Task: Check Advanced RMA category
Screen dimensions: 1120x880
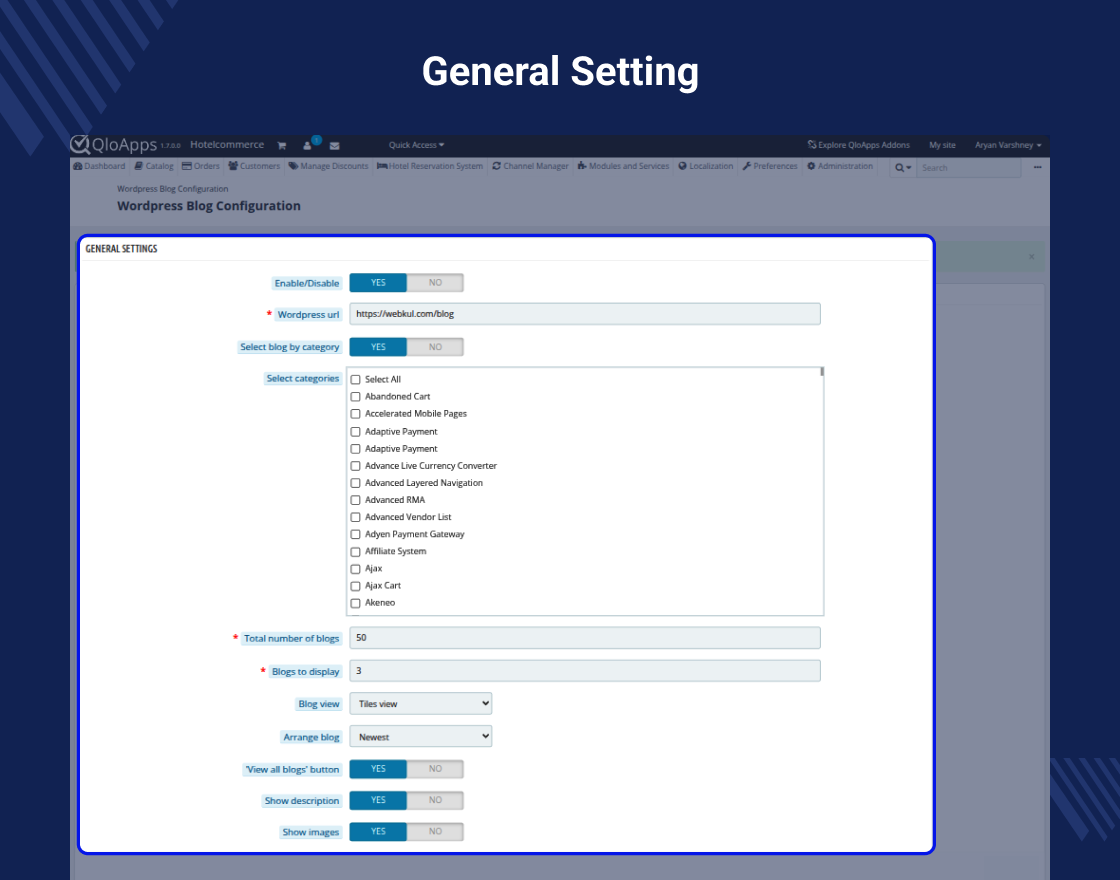Action: point(355,501)
